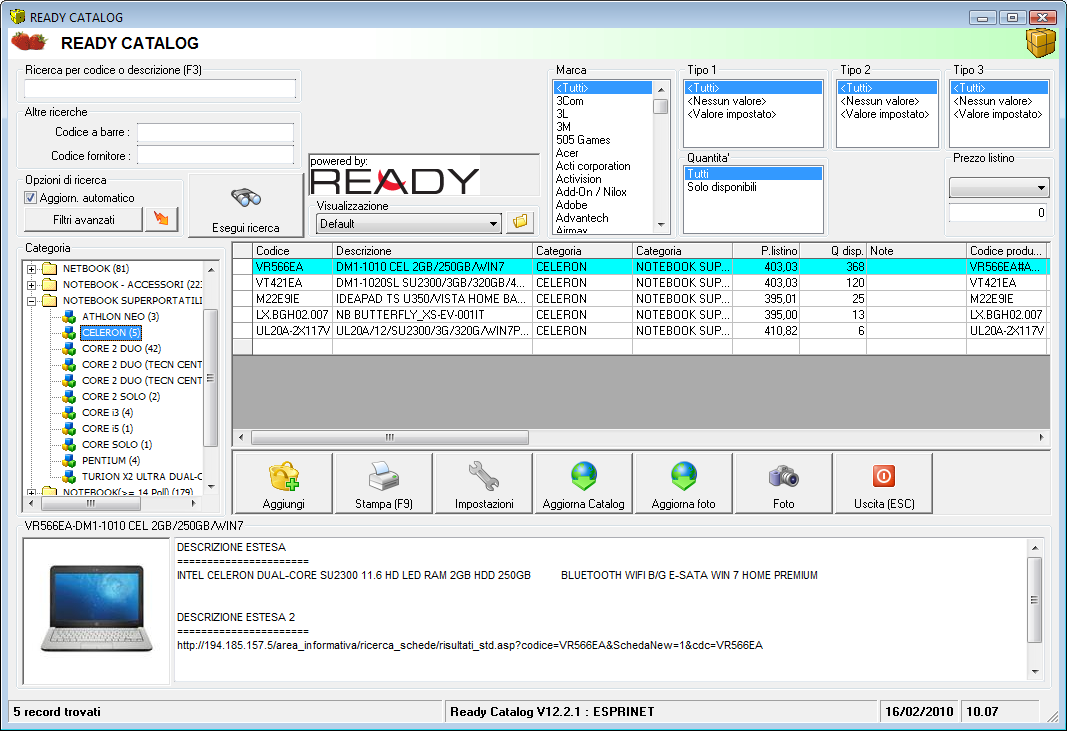Click the strawberry logo icon in header
1067x731 pixels.
click(29, 42)
